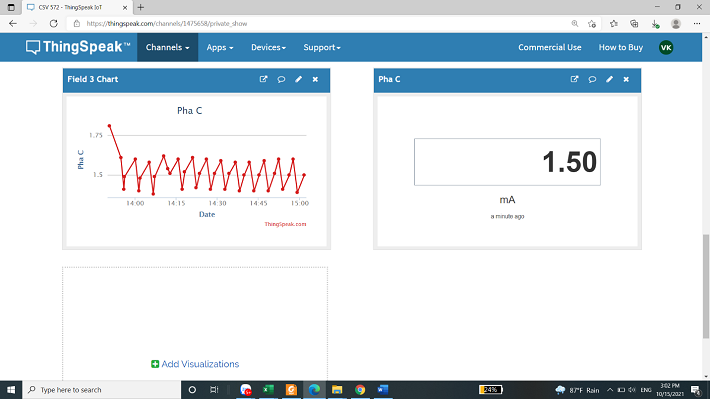Click the ThingSpeak logo
Screen dimensions: 710x399
tap(78, 47)
